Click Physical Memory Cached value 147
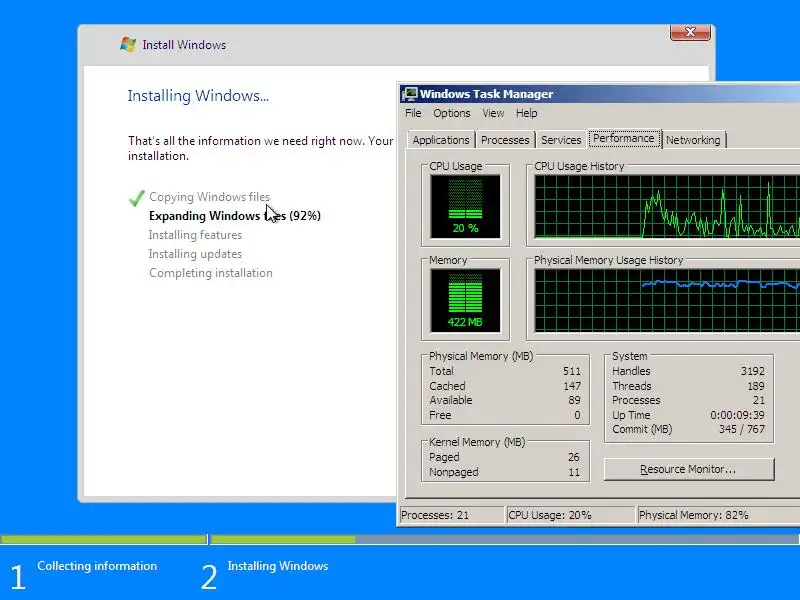The image size is (800, 600). pos(571,386)
